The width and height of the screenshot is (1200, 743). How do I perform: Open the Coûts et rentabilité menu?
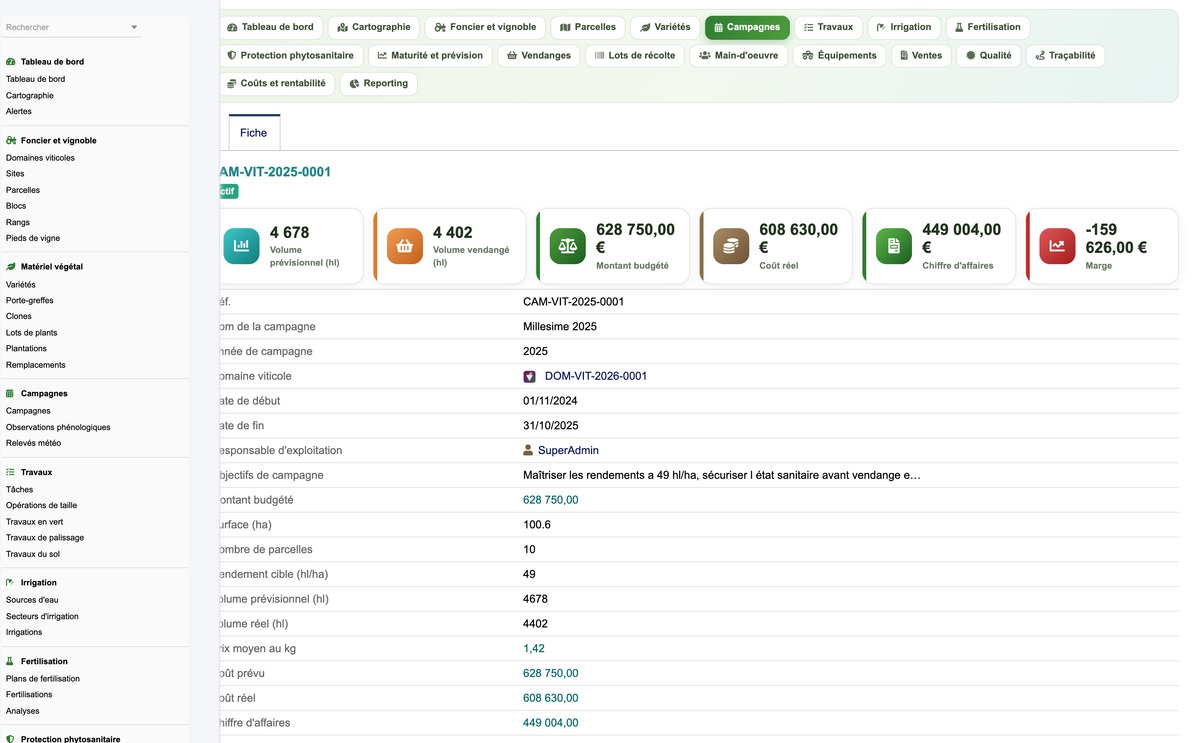[x=277, y=83]
